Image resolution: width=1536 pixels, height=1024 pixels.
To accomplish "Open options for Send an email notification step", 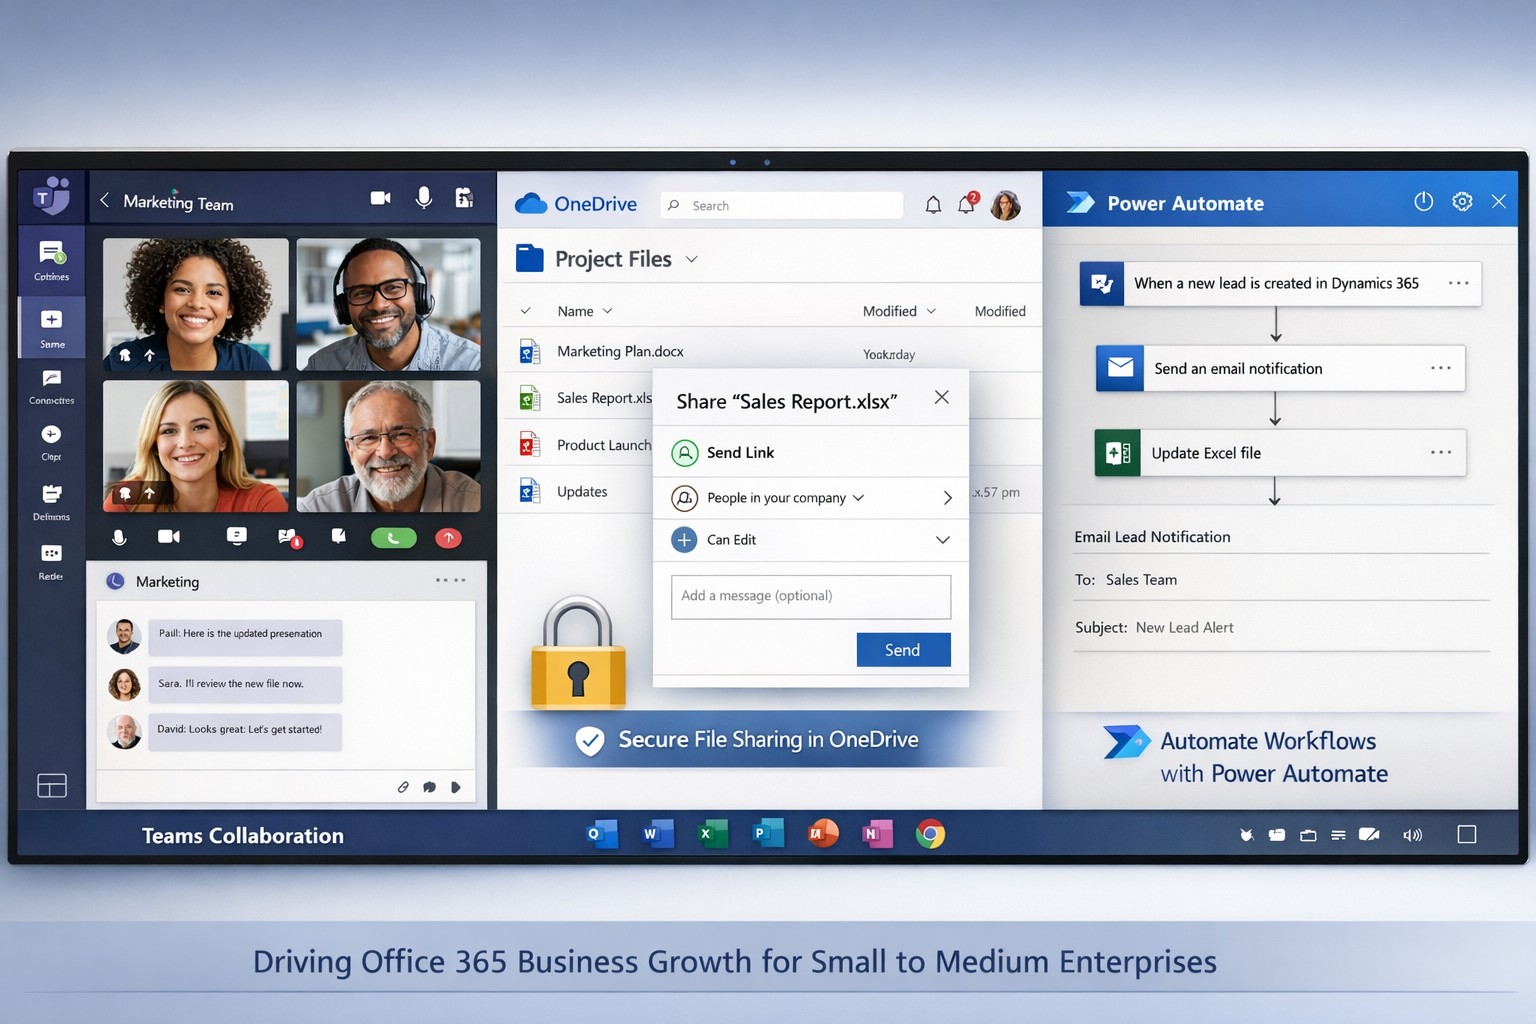I will coord(1440,368).
